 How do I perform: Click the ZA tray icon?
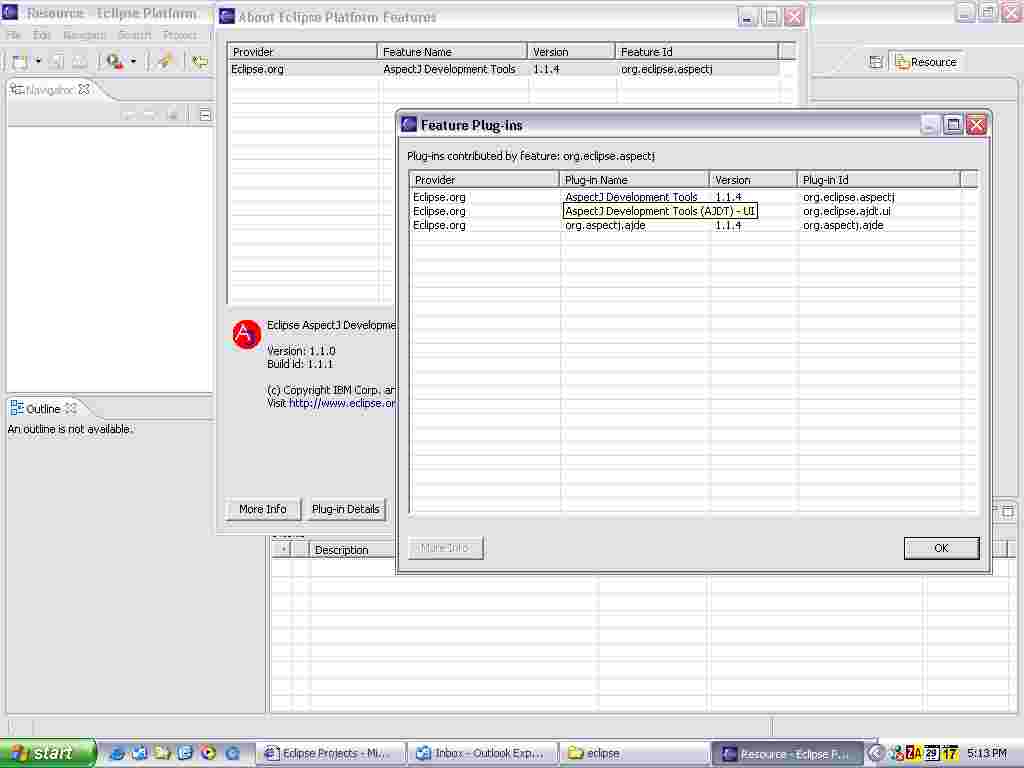click(x=913, y=753)
